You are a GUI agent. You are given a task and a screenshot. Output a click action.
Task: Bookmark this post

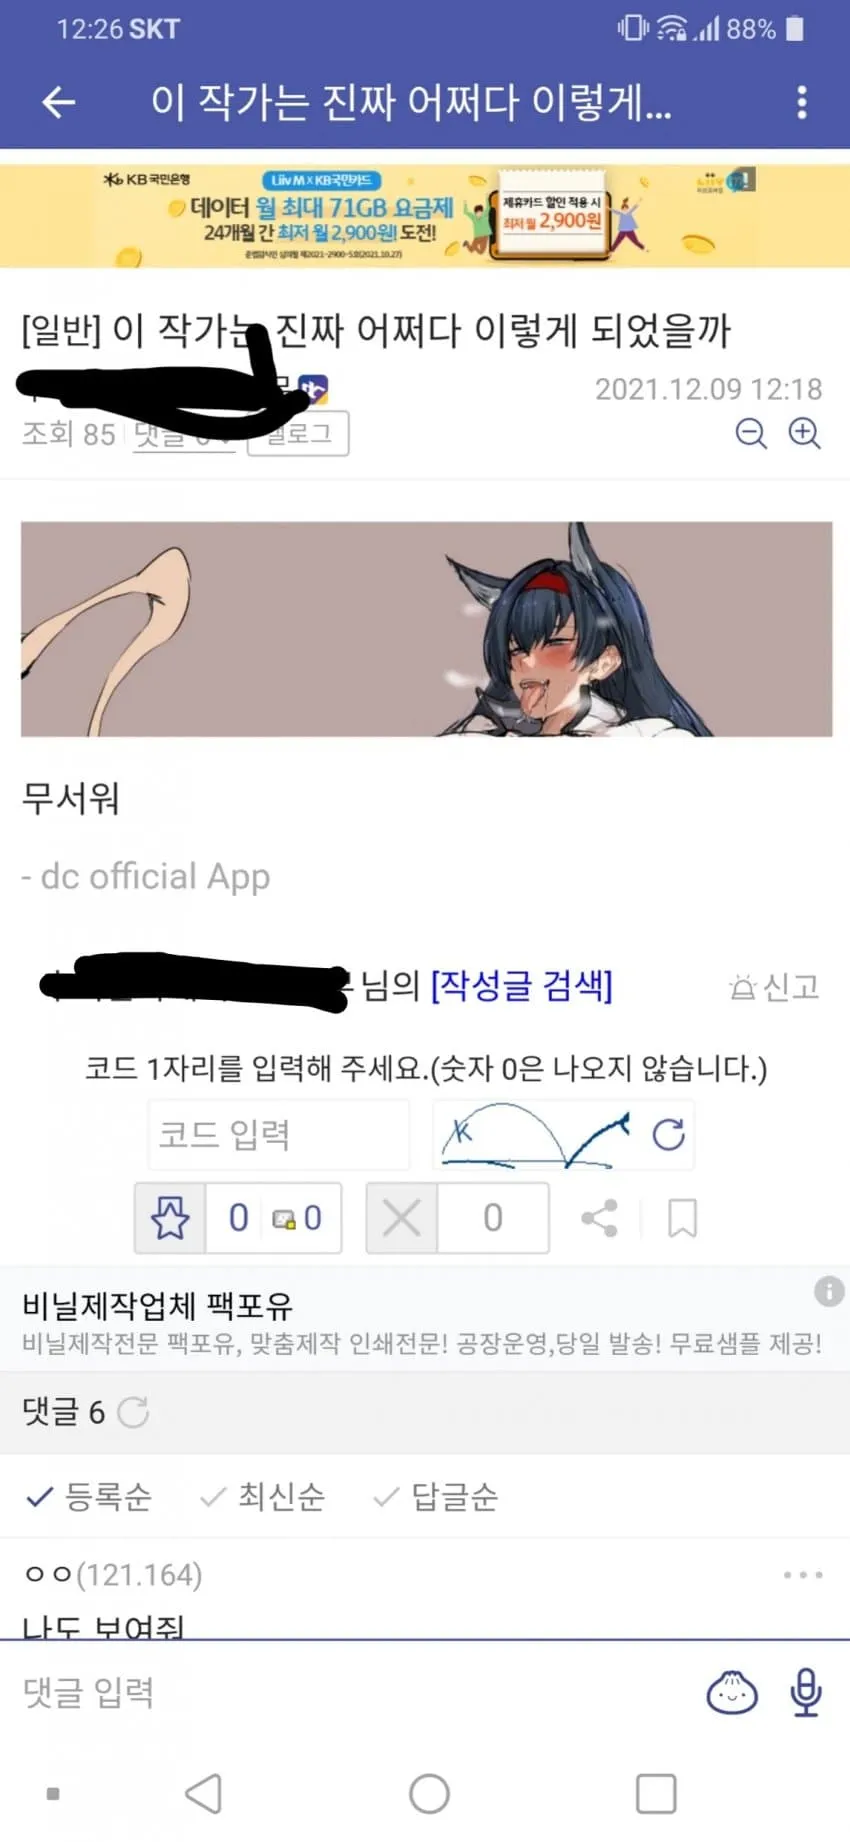[x=682, y=1218]
